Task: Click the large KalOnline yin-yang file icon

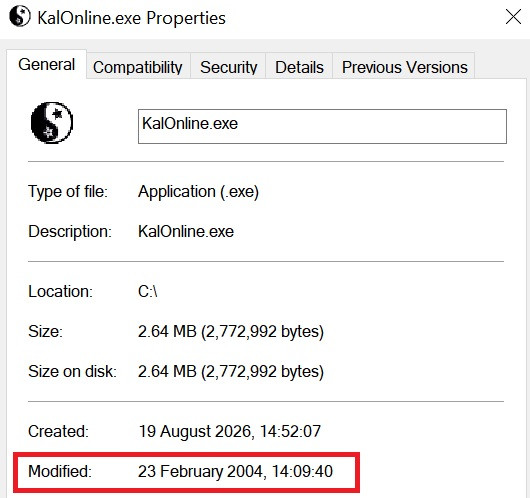Action: coord(52,123)
